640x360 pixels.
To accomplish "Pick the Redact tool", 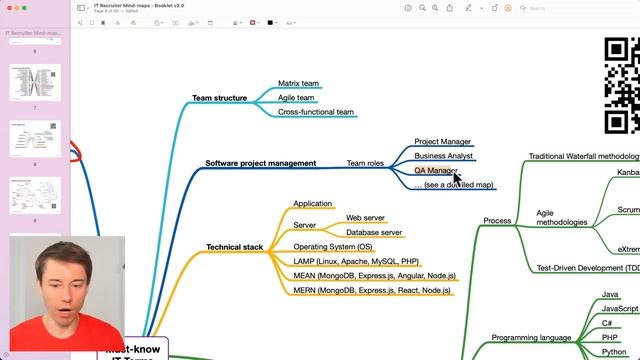I will point(103,23).
